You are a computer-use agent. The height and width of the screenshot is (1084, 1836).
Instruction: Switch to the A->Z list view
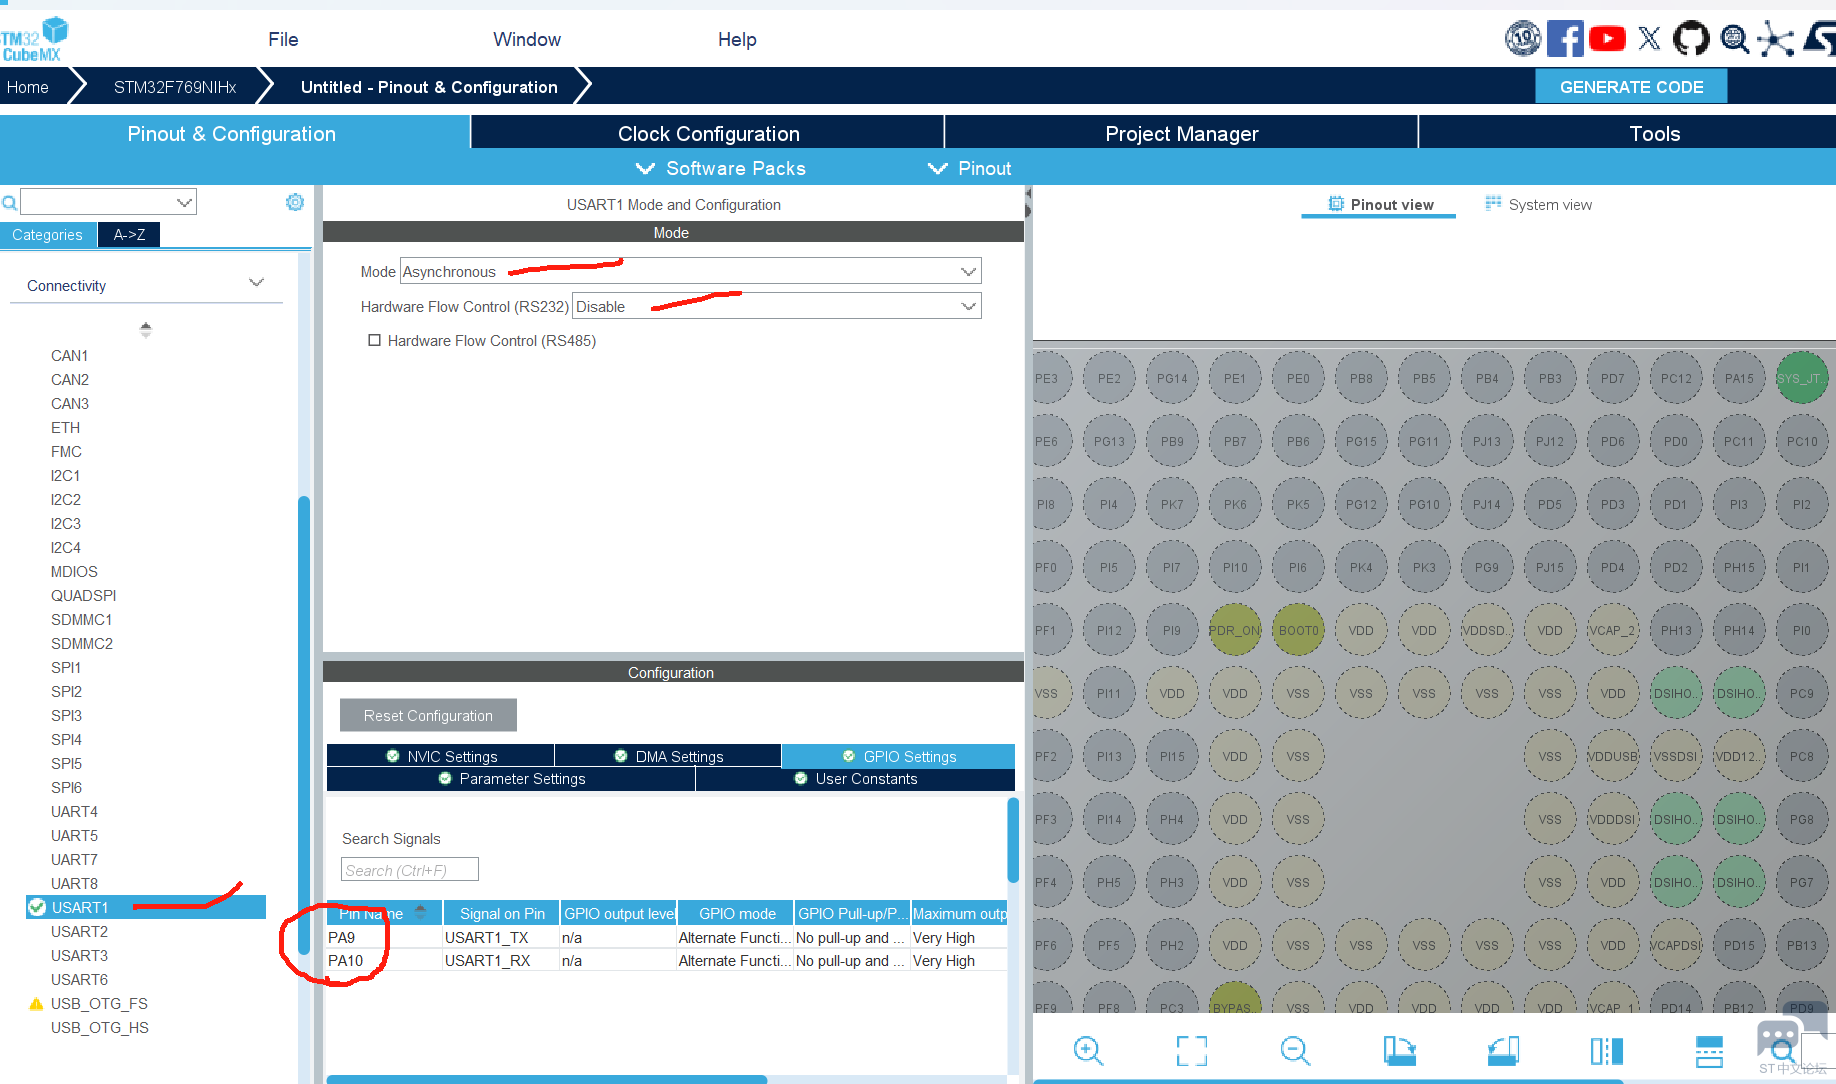[x=129, y=234]
